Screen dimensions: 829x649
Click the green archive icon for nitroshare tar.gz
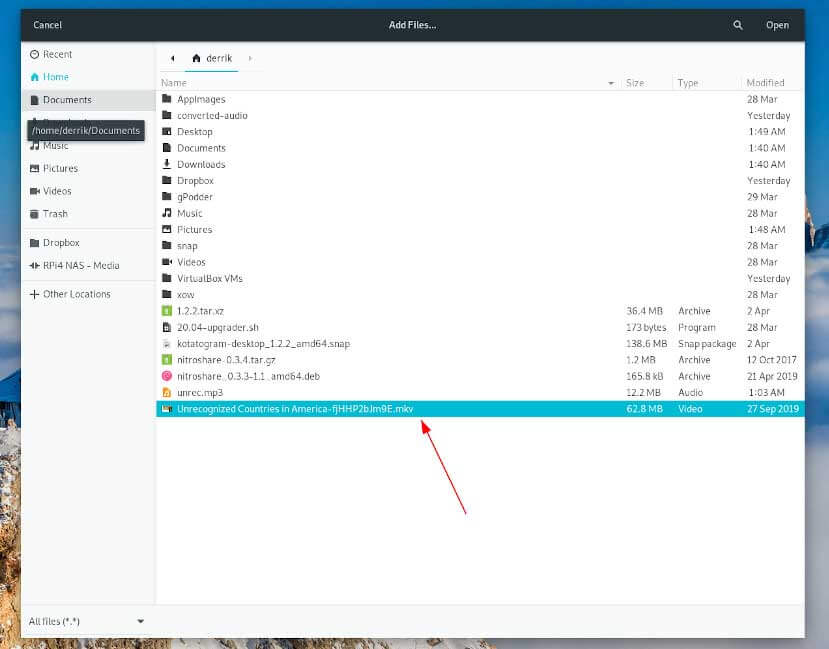pos(167,359)
